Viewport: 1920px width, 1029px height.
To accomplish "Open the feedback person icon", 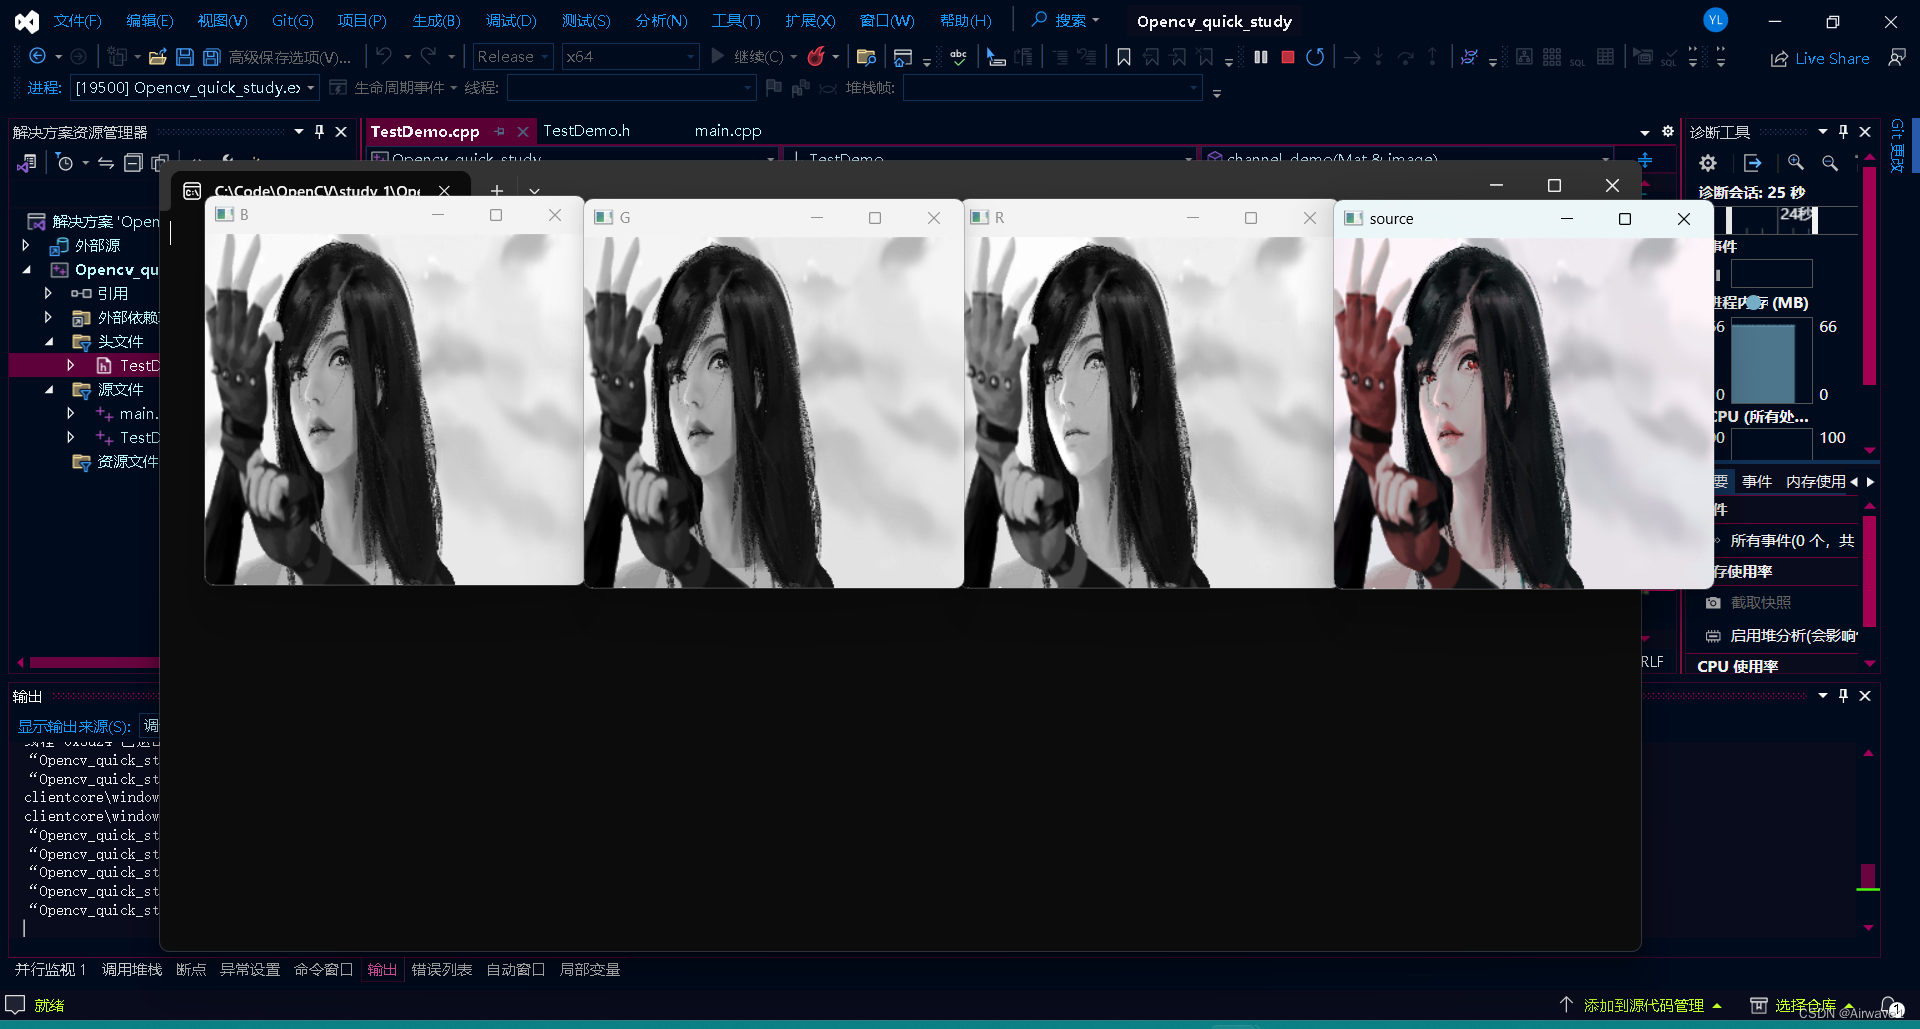I will 1897,58.
